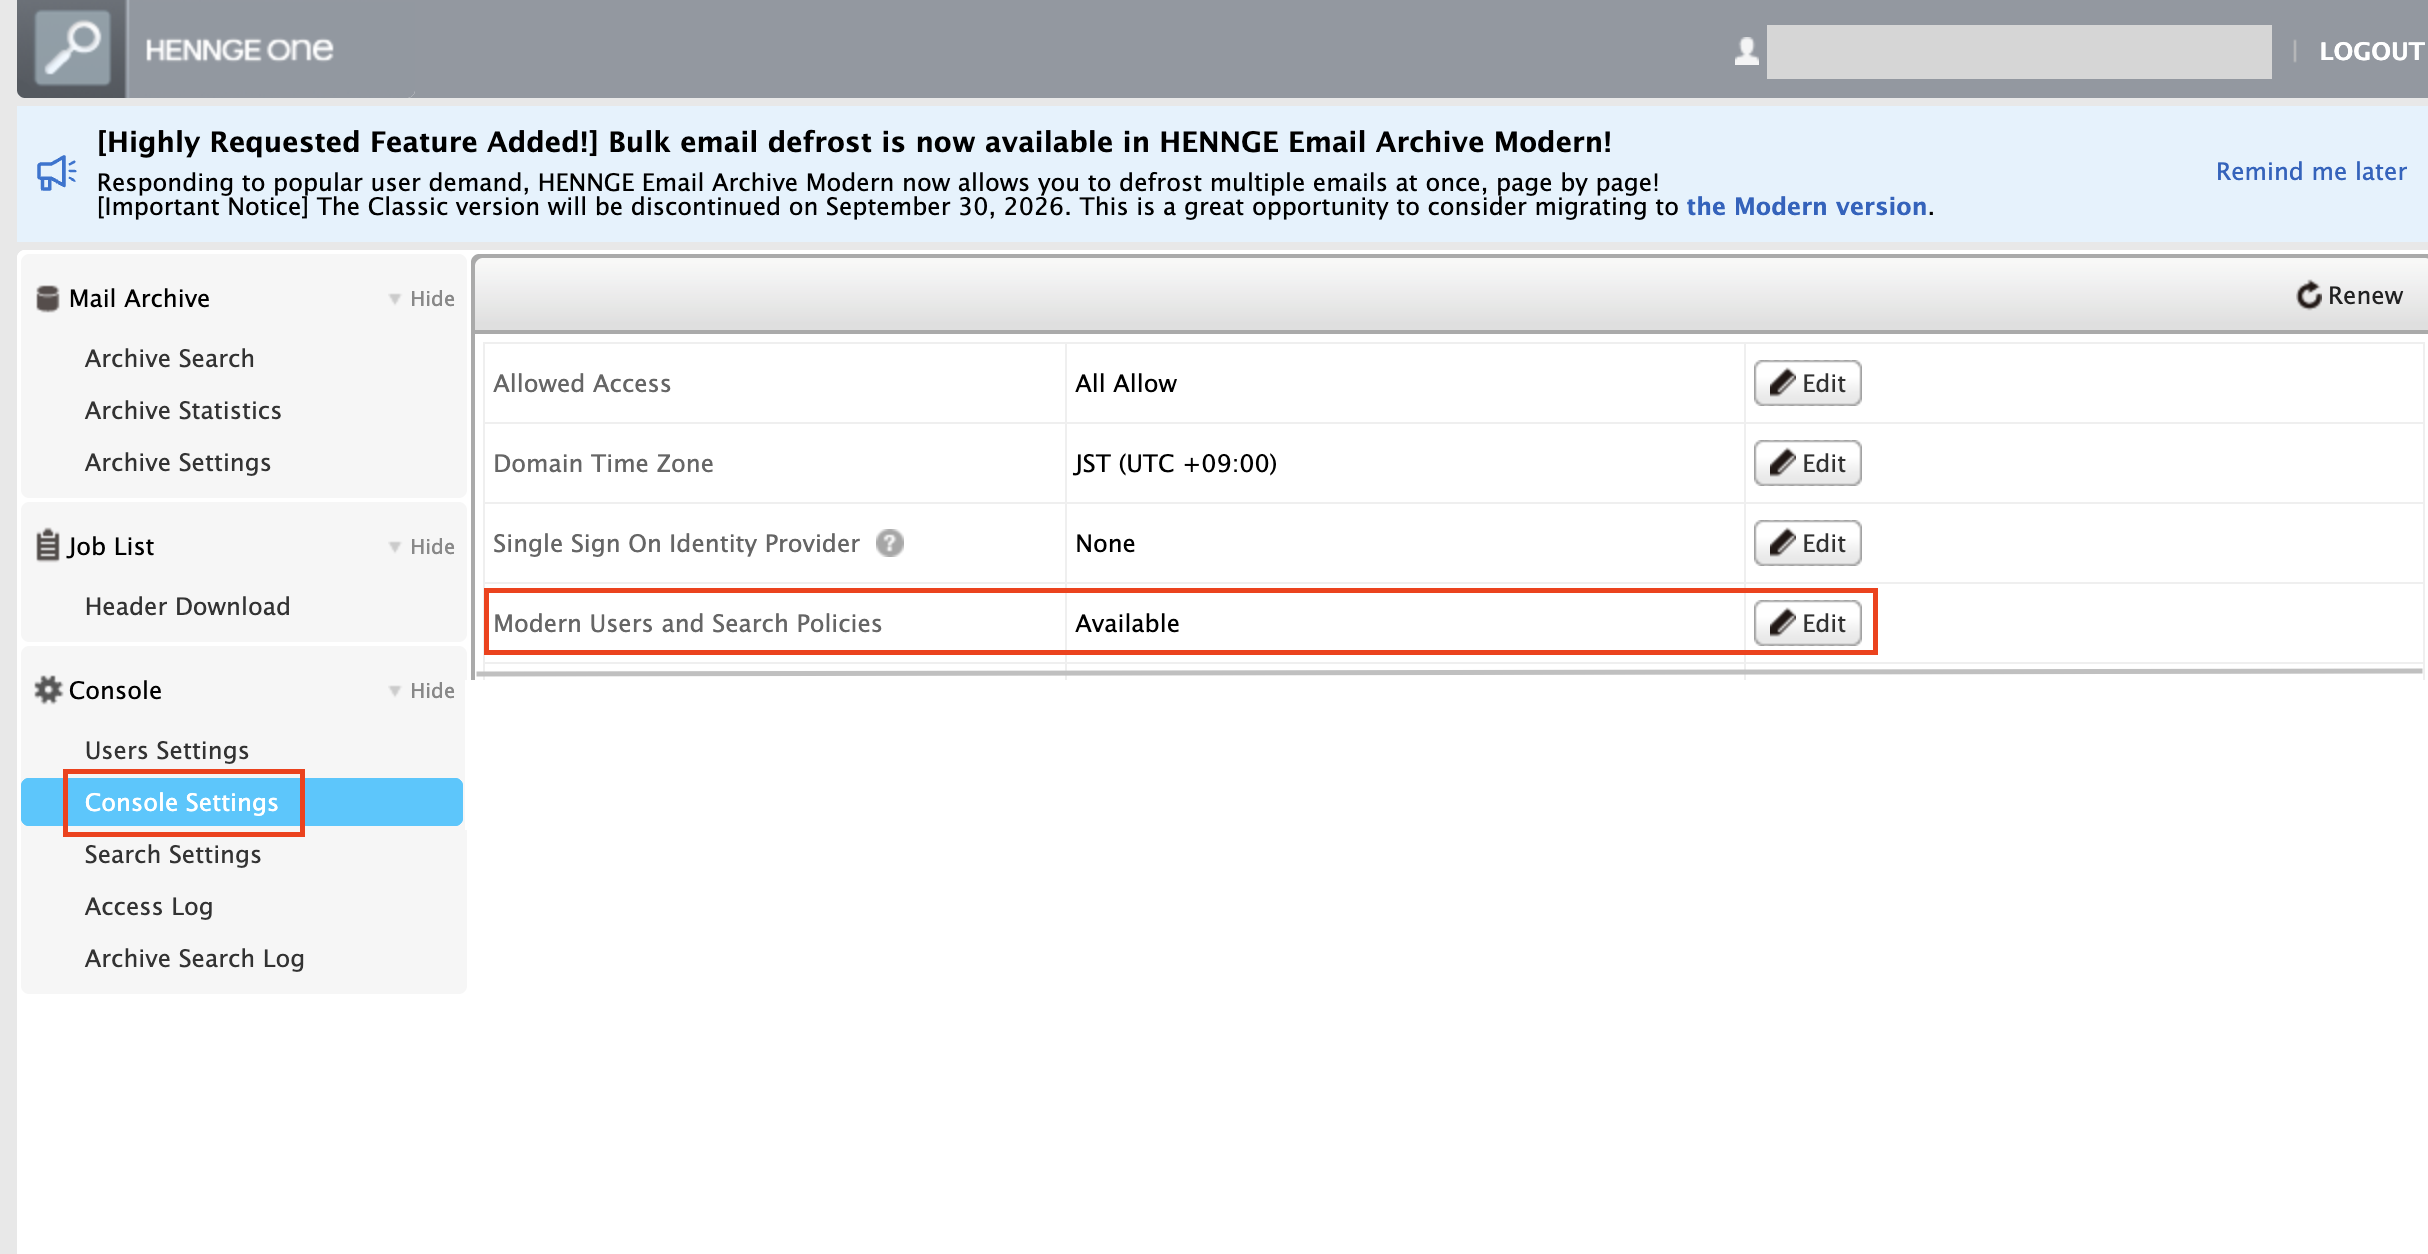Click the bulk email defrost announcement headline

pos(854,142)
